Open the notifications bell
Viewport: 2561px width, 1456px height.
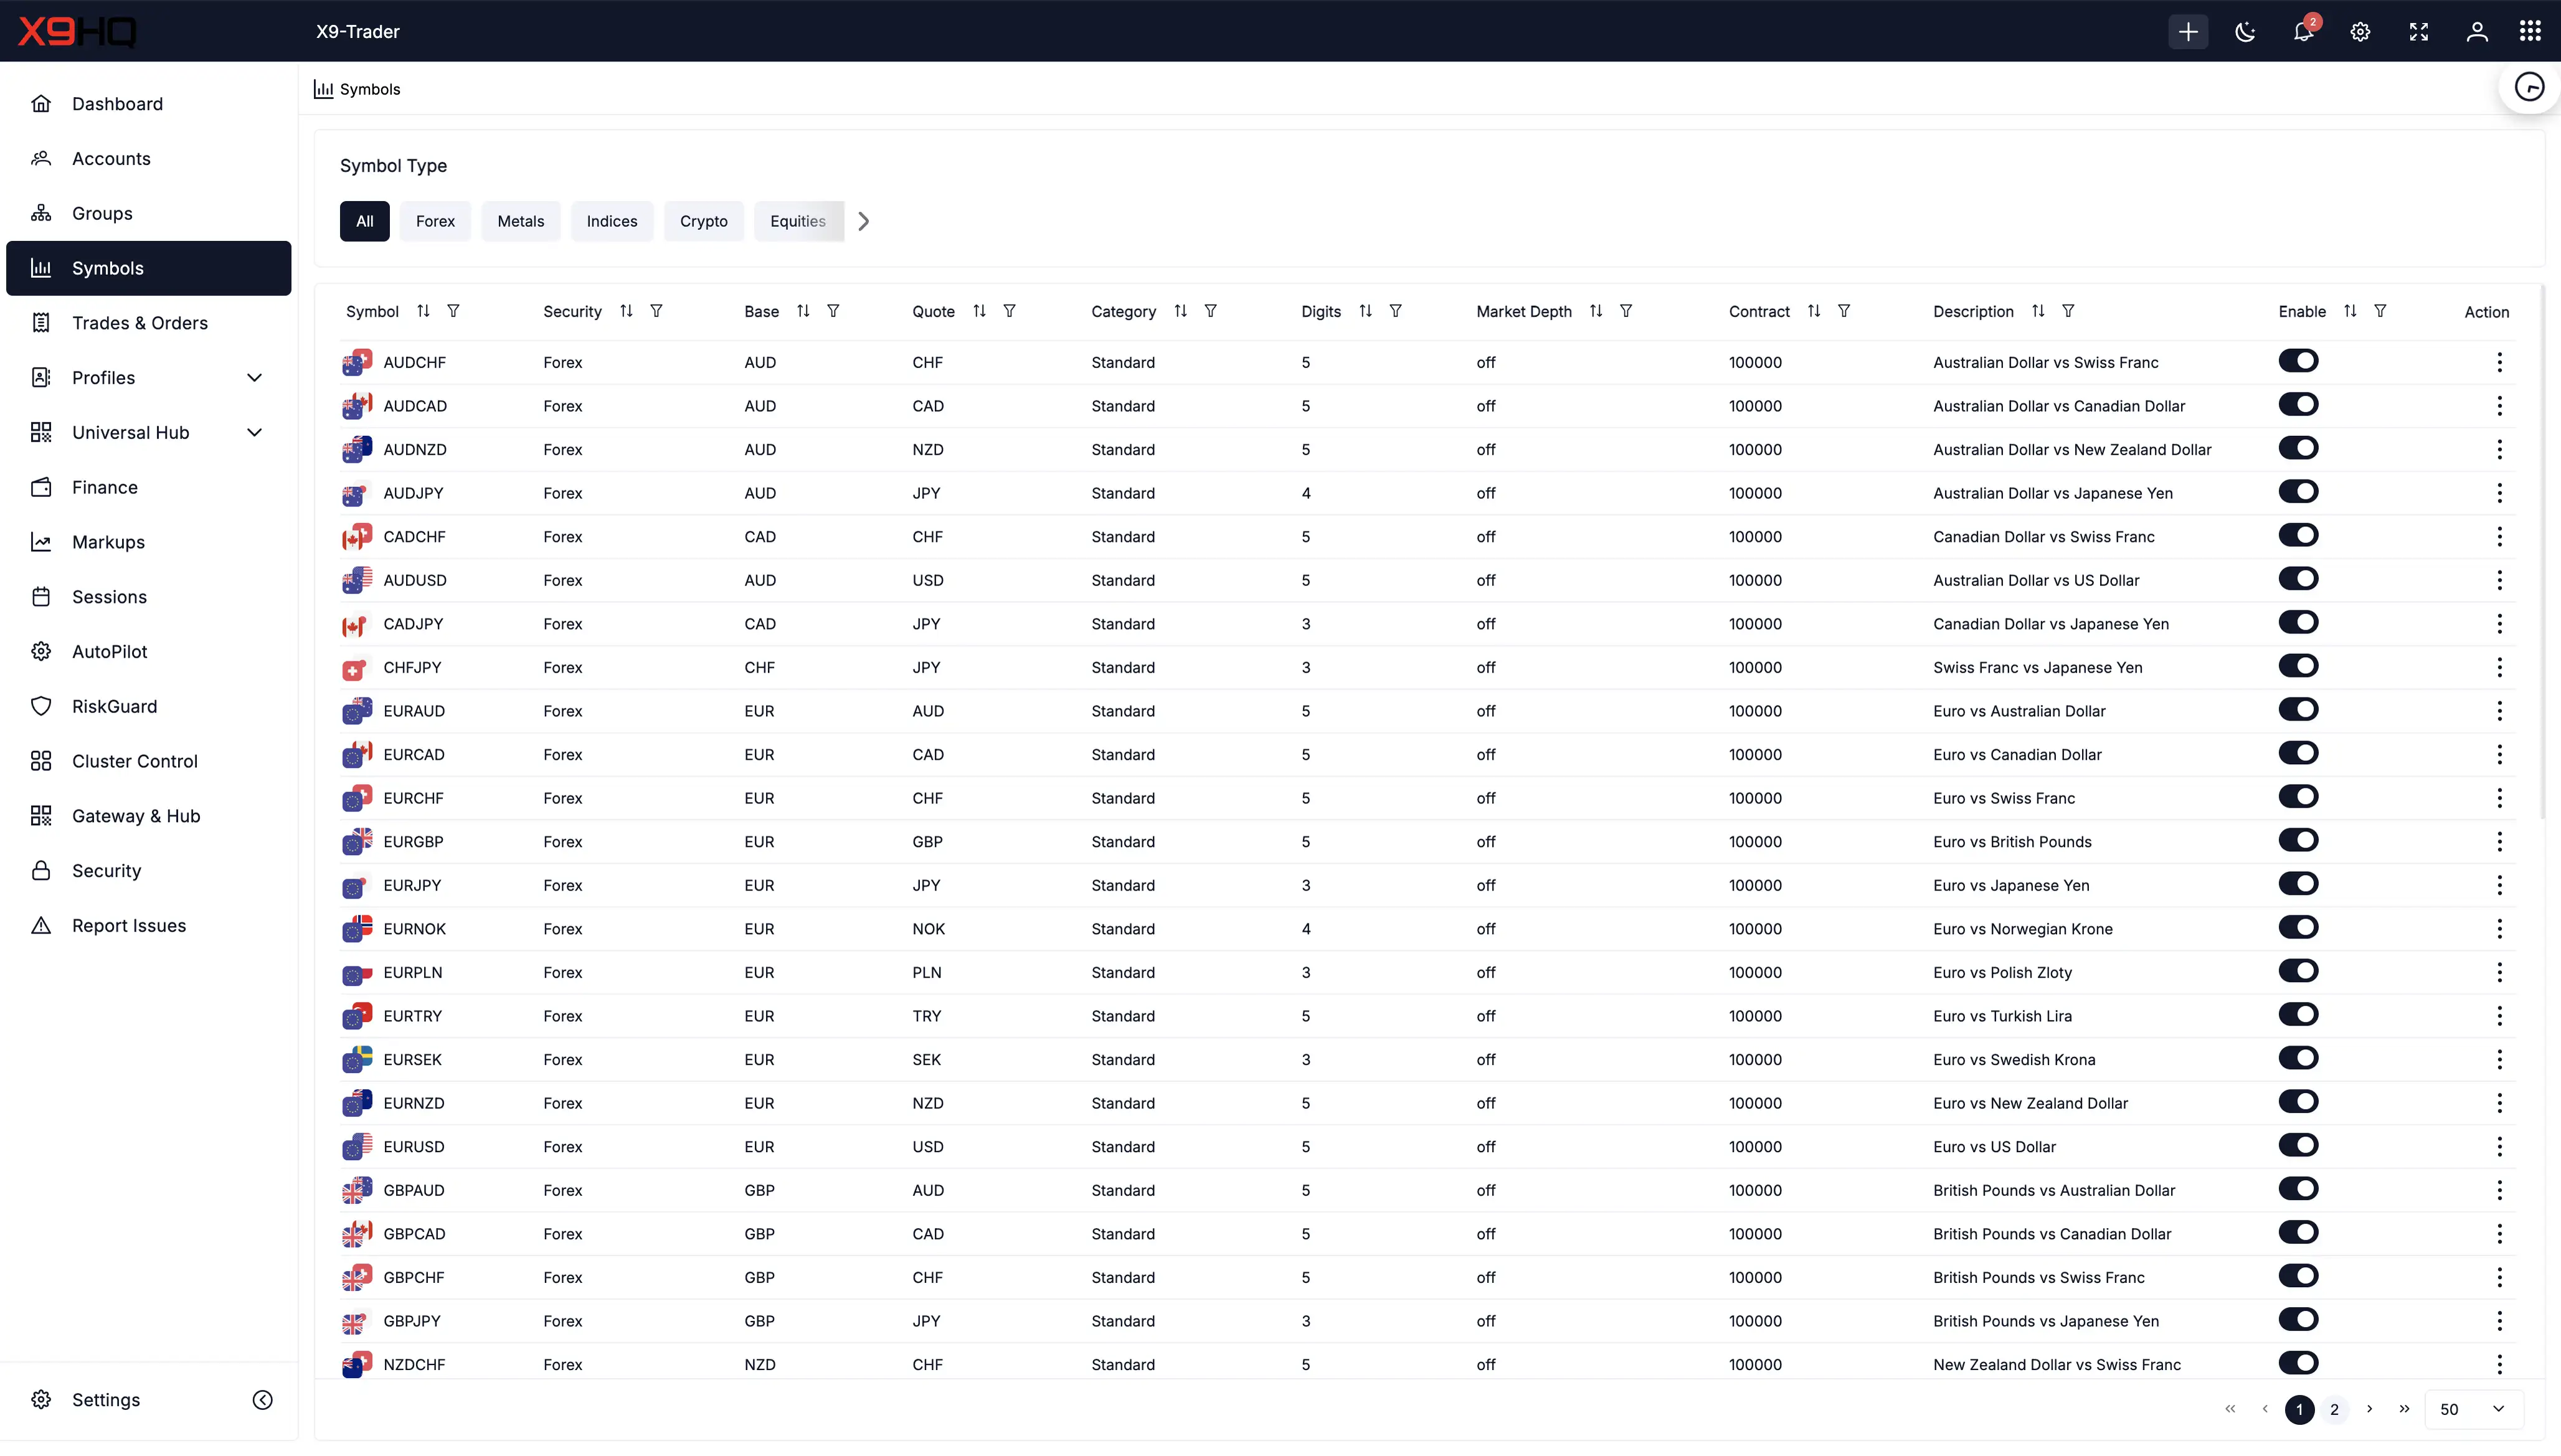click(x=2303, y=31)
